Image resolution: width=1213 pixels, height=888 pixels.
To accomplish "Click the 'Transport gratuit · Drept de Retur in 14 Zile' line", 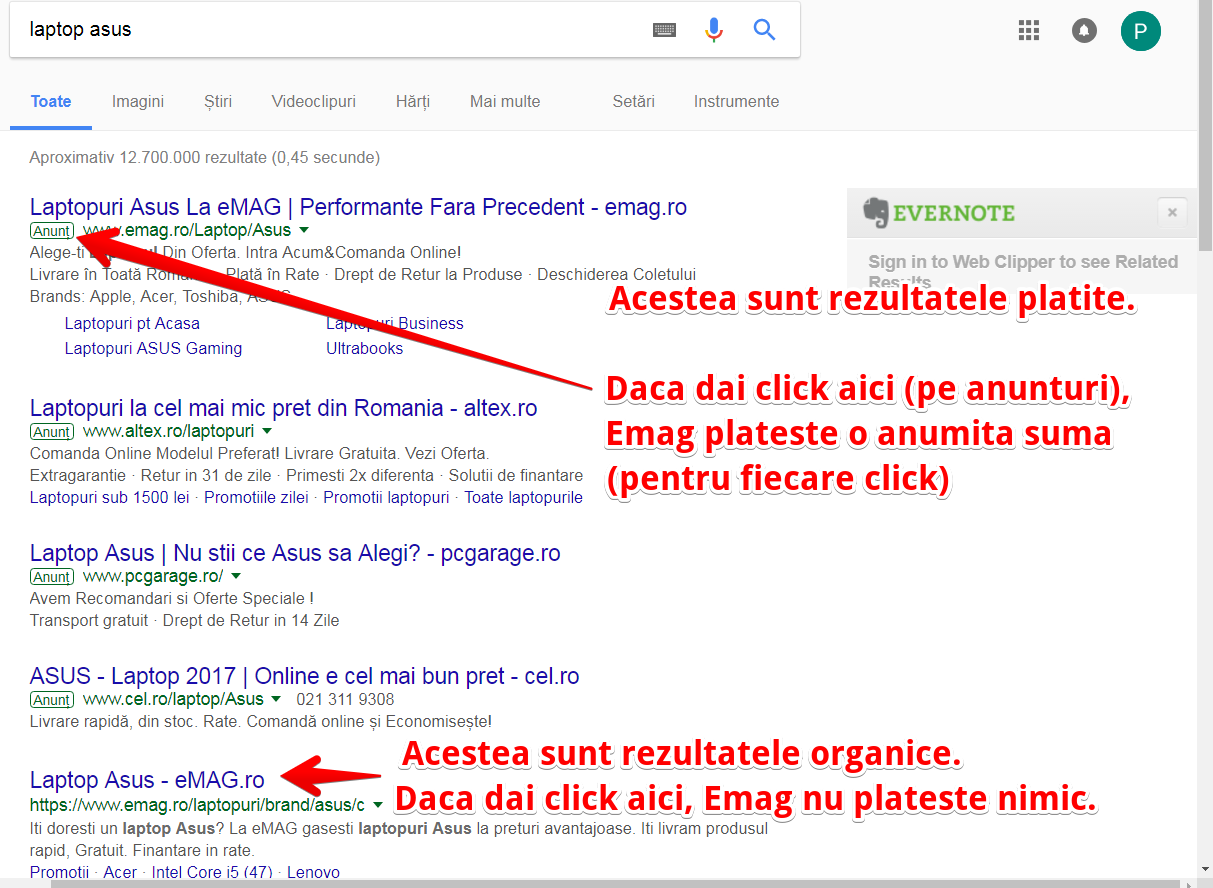I will tap(185, 621).
